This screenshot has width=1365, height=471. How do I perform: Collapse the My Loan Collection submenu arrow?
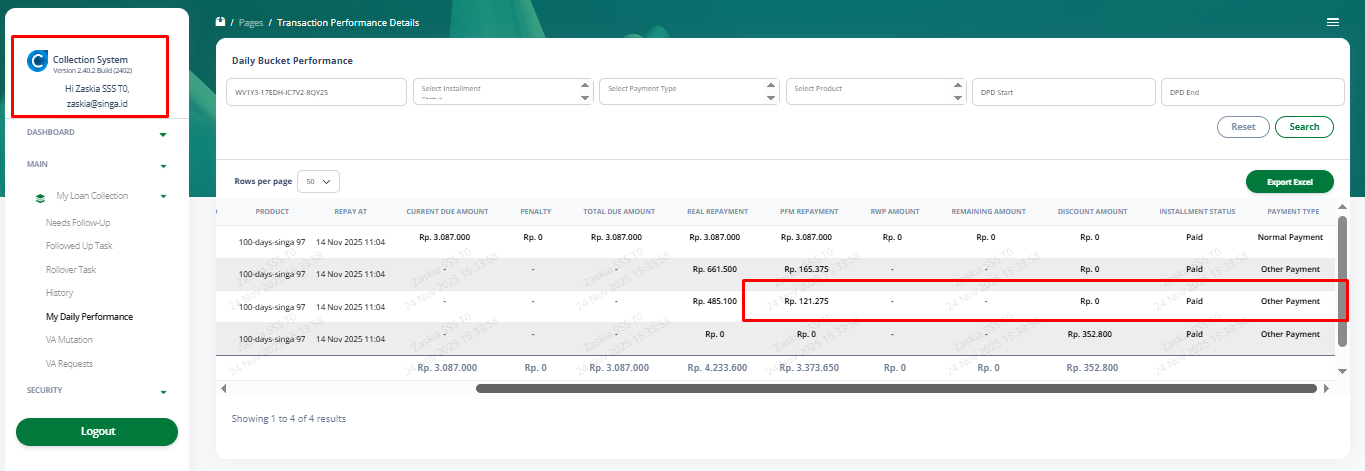(x=163, y=197)
